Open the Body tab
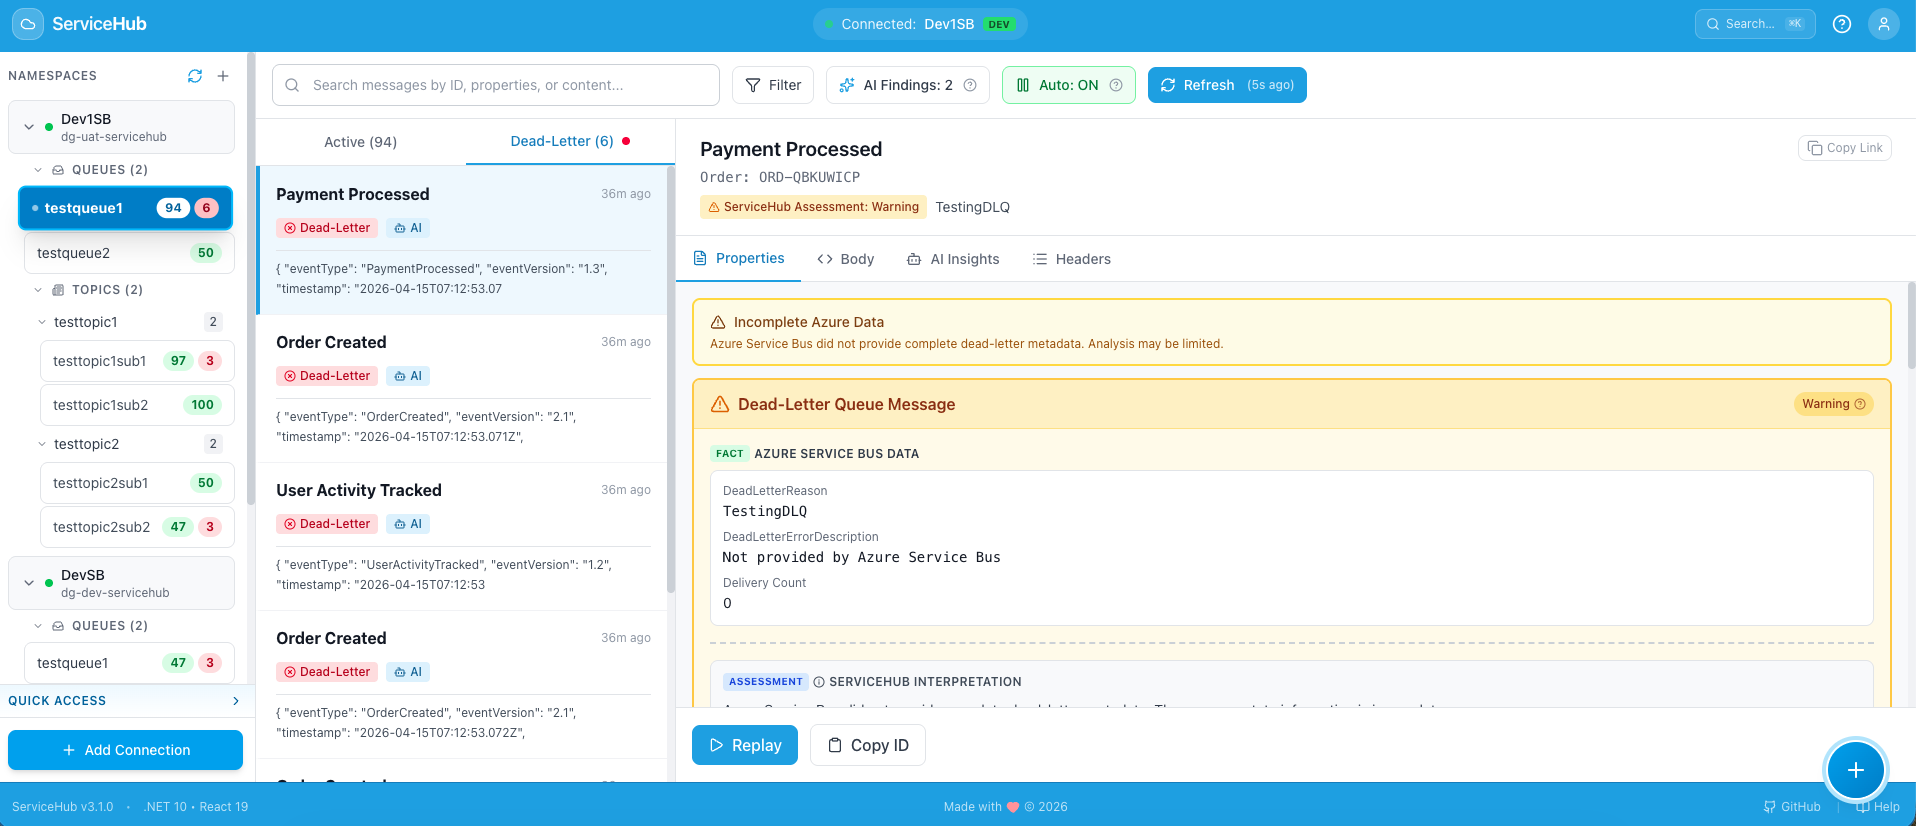Viewport: 1916px width, 826px height. pyautogui.click(x=845, y=259)
